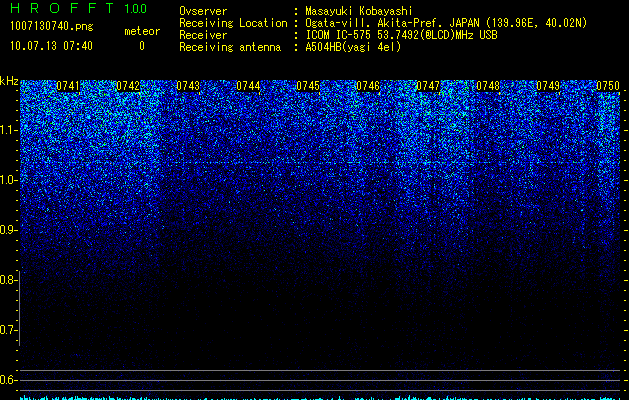Click the 0741 time marker
The height and width of the screenshot is (400, 629).
click(68, 86)
